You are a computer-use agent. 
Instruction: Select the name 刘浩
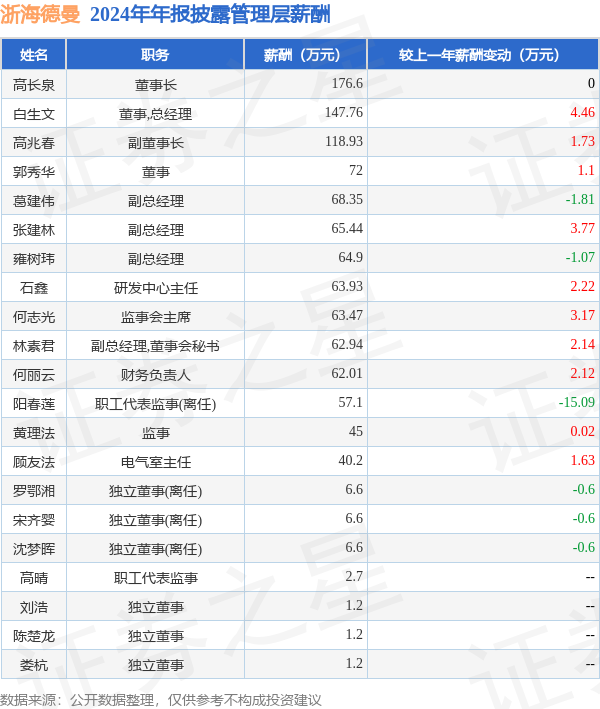(34, 606)
